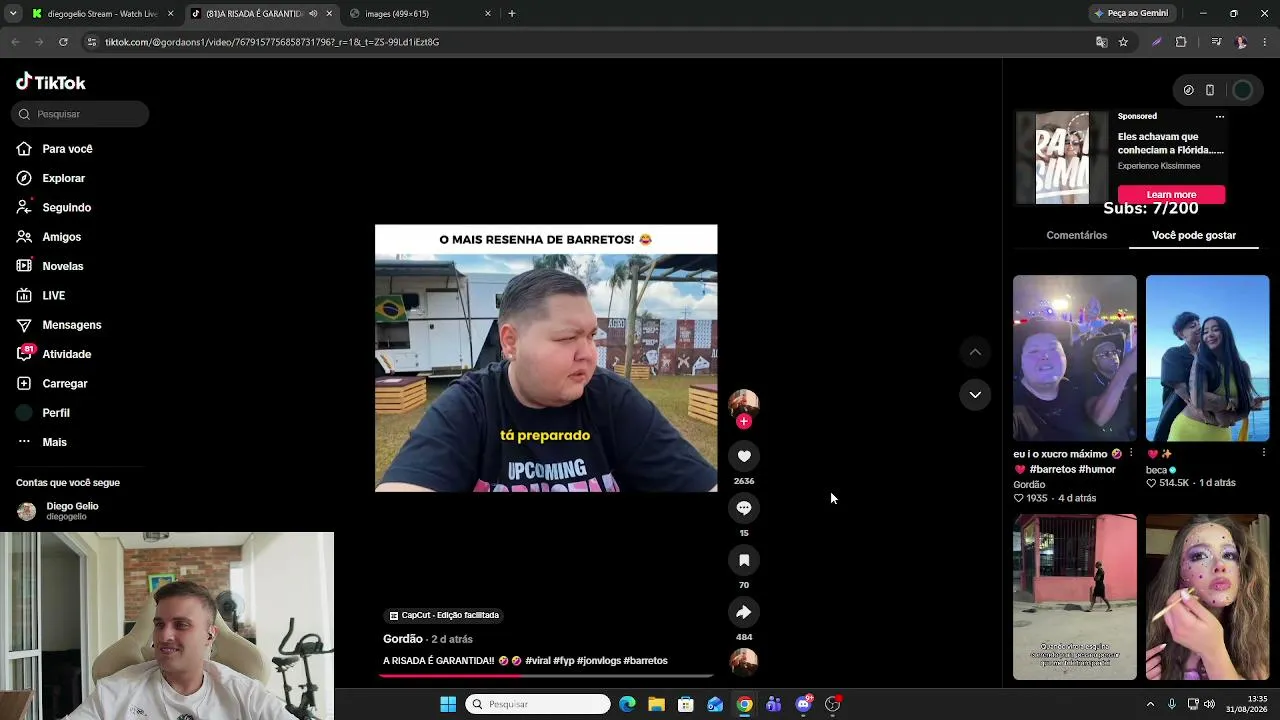Click the #viral hashtag
Image resolution: width=1280 pixels, height=720 pixels.
click(x=537, y=661)
